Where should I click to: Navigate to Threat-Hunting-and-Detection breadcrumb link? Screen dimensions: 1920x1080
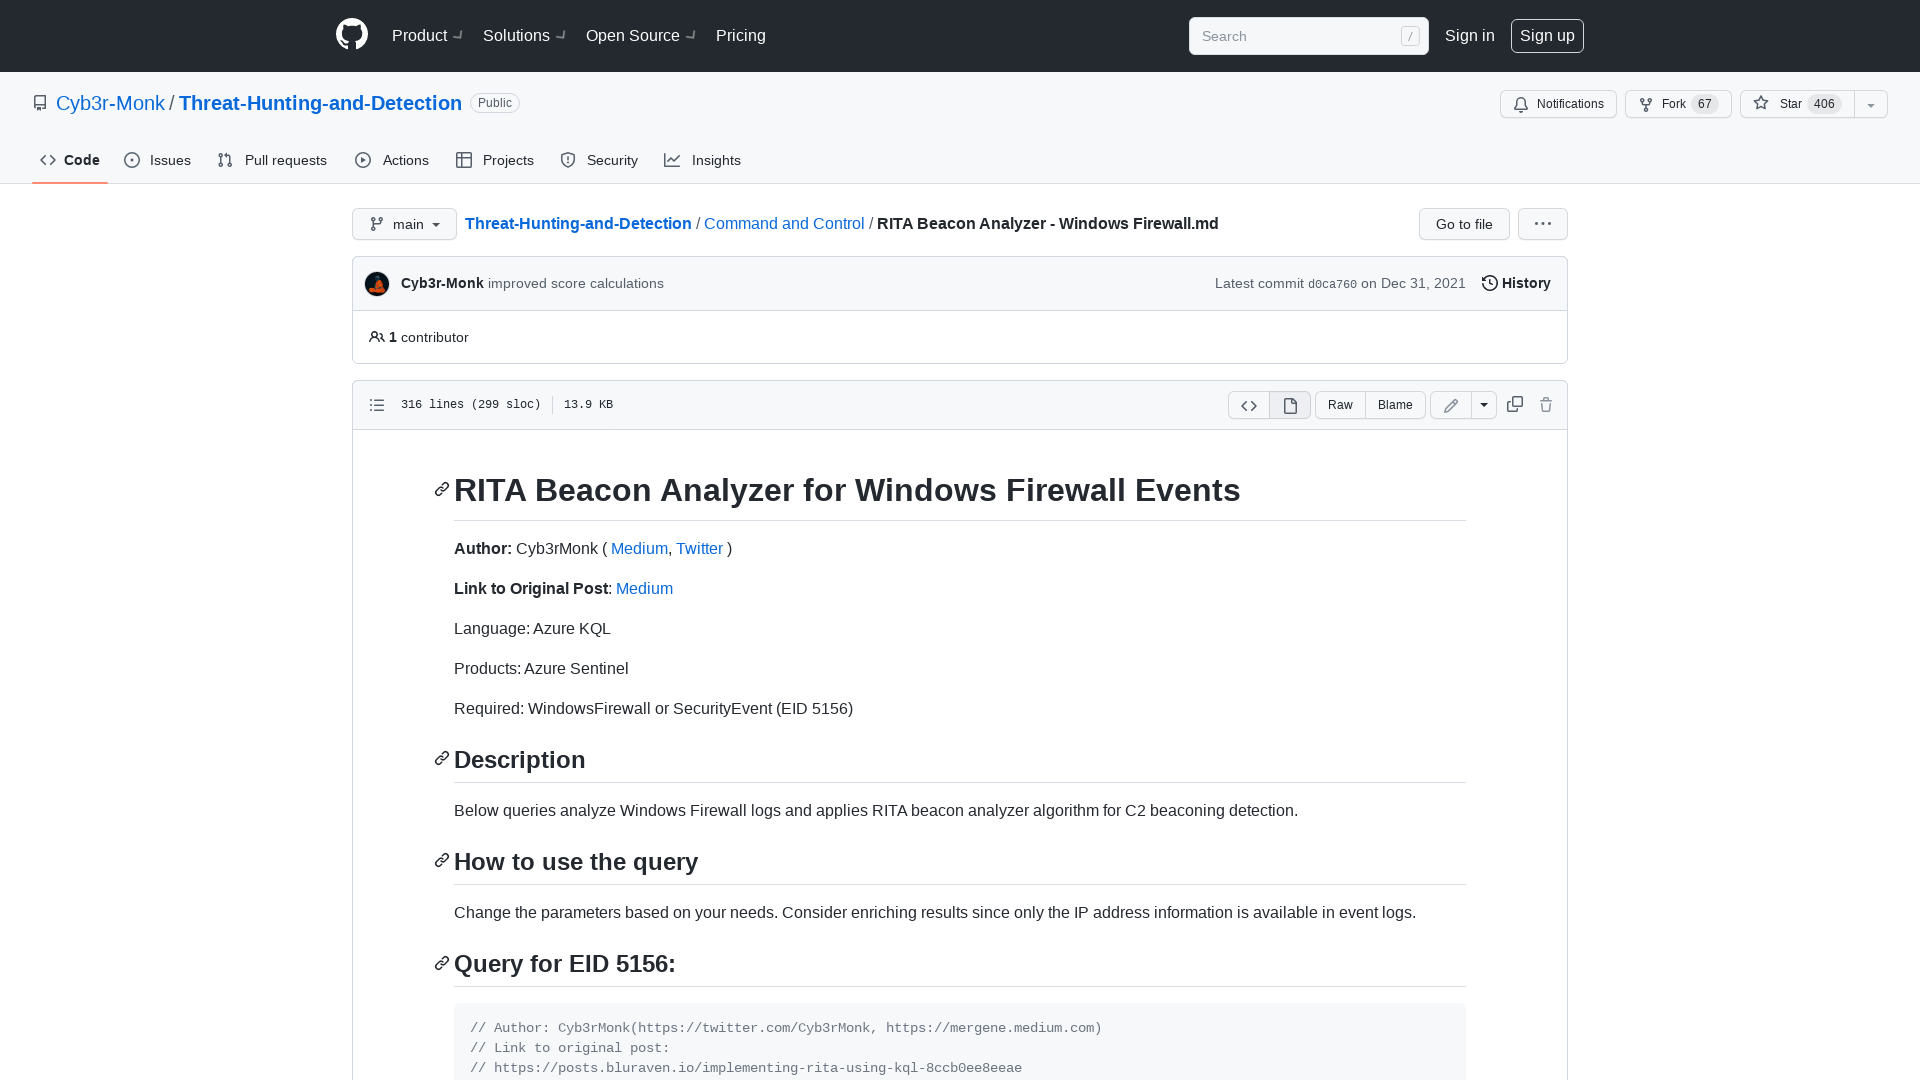(578, 223)
